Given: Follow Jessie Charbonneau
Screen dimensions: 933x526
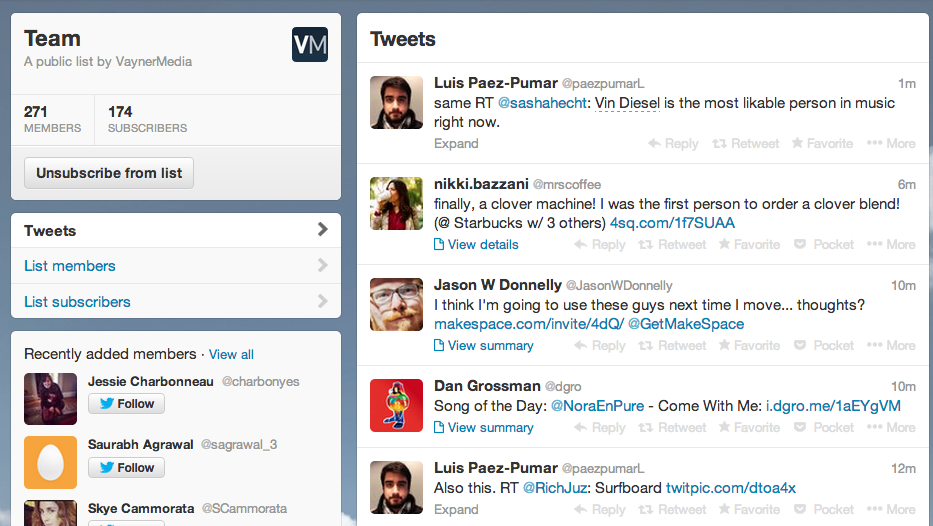Looking at the screenshot, I should [x=126, y=404].
